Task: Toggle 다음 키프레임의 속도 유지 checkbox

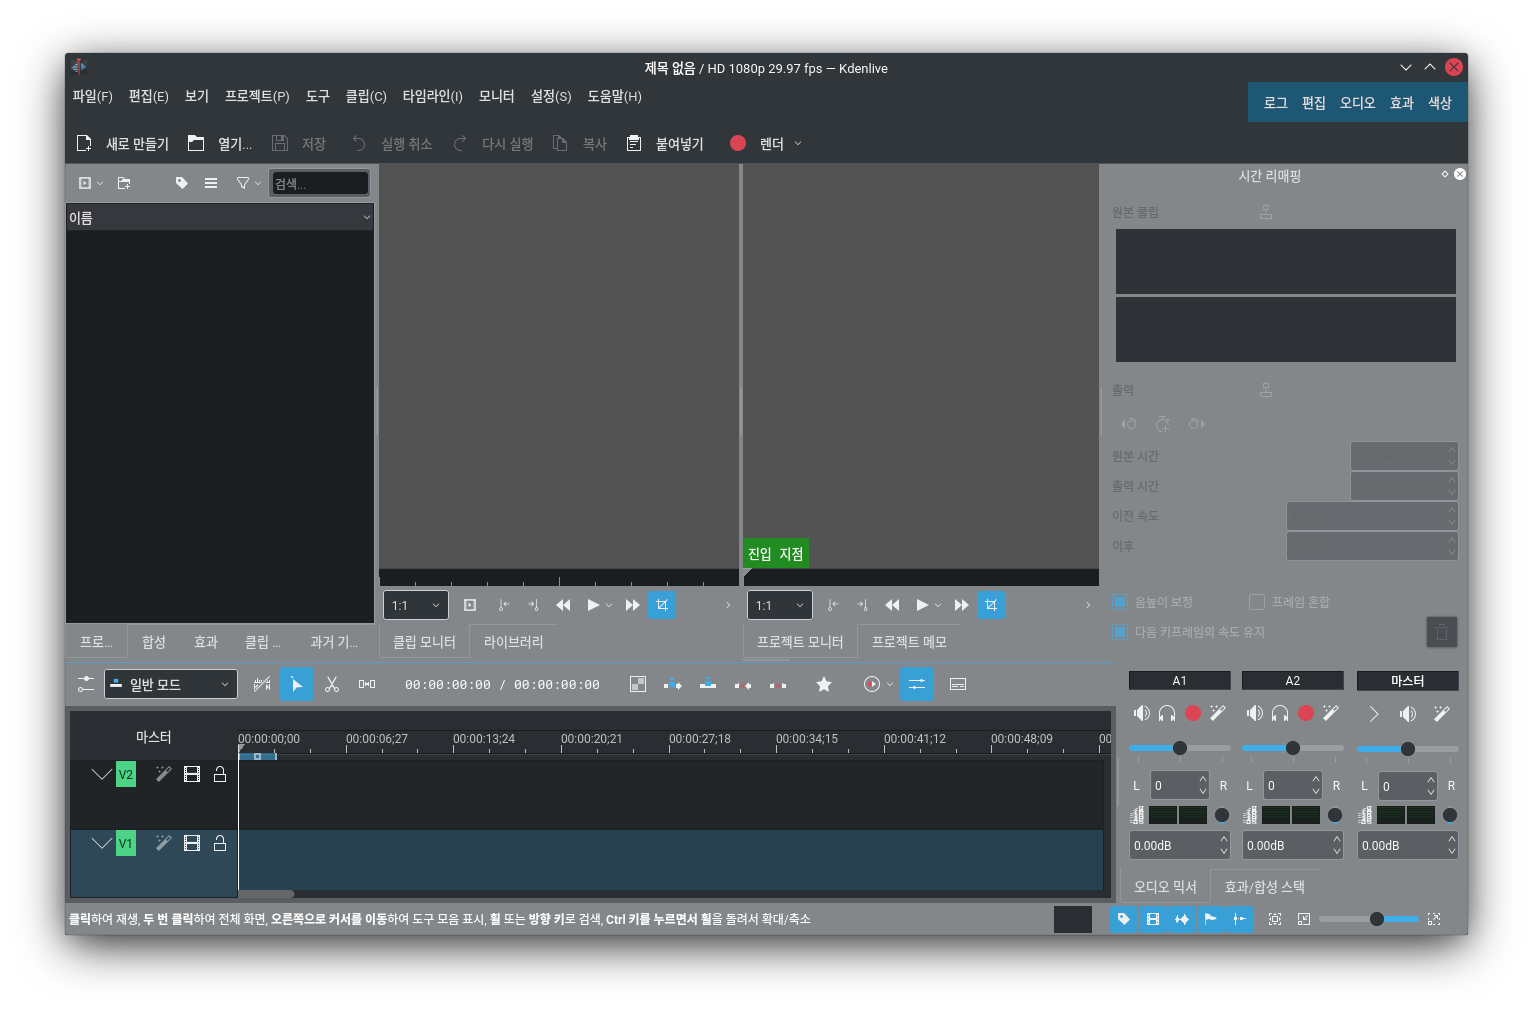Action: (x=1120, y=632)
